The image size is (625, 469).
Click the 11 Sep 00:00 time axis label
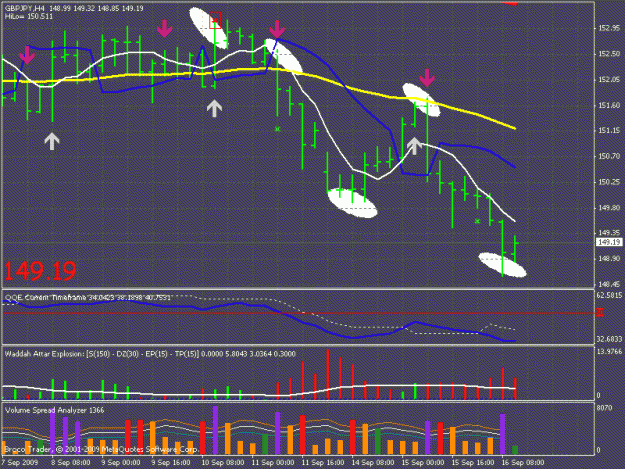point(273,463)
